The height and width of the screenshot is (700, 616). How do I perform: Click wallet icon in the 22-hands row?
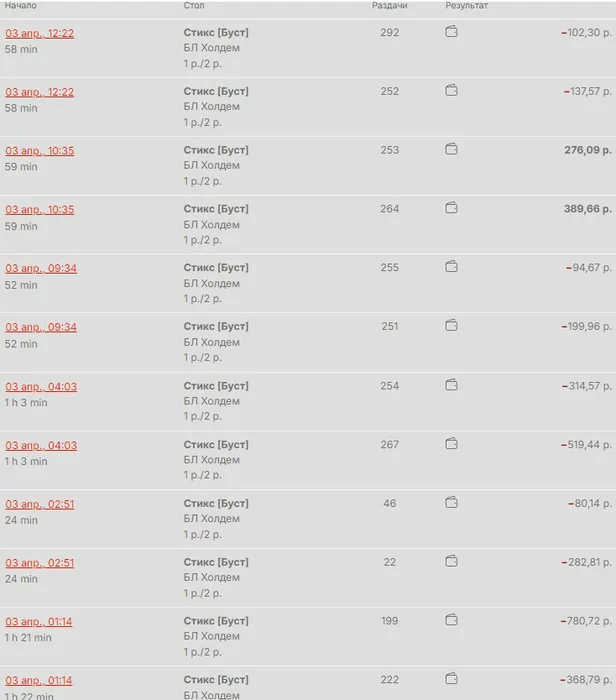(451, 562)
